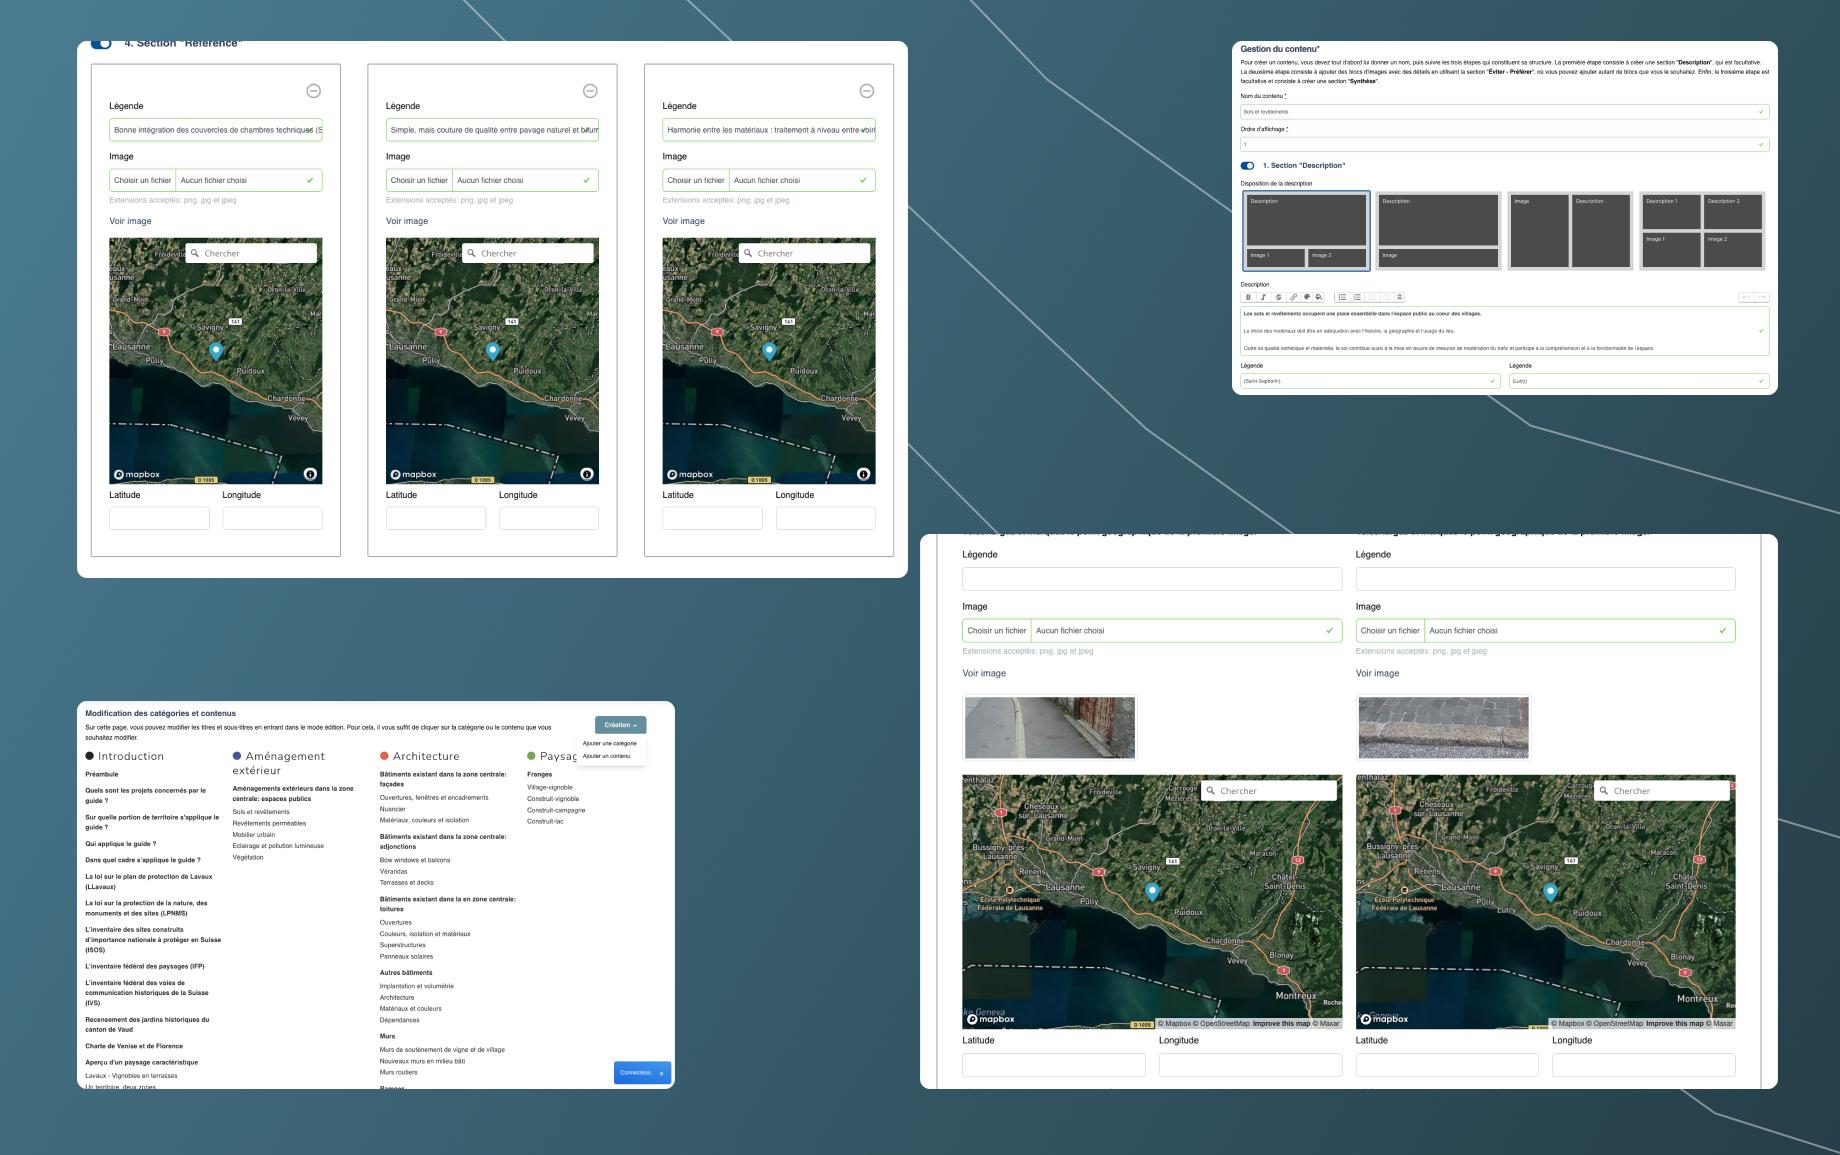Click map marker in the map below paving stone photo
The height and width of the screenshot is (1155, 1840).
click(x=1550, y=892)
